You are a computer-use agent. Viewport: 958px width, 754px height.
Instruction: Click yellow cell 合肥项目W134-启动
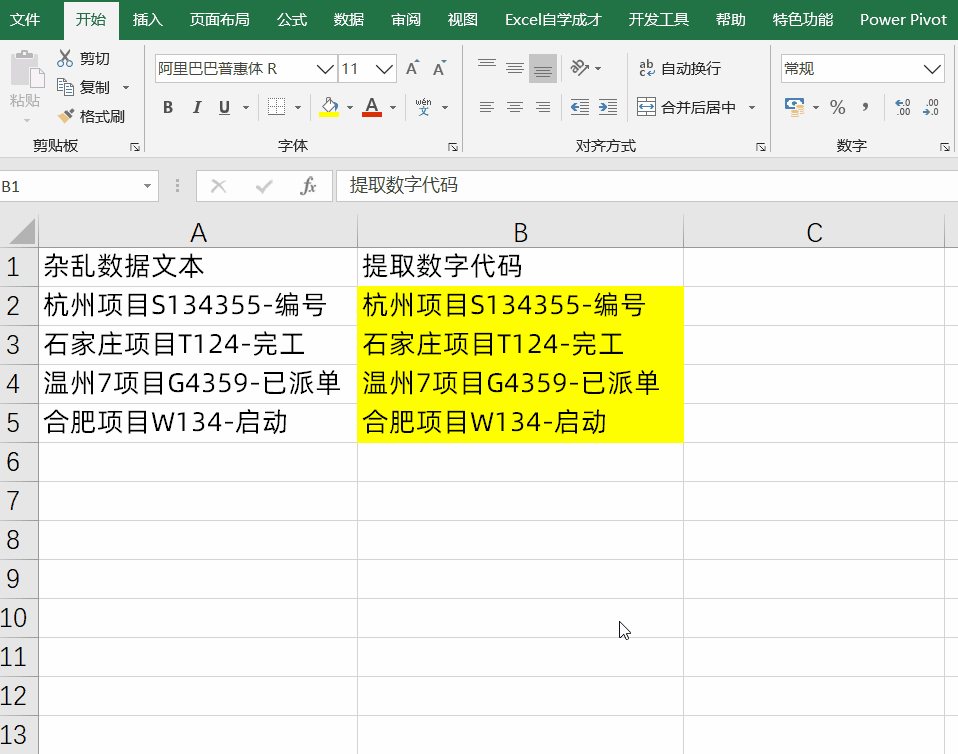(520, 423)
